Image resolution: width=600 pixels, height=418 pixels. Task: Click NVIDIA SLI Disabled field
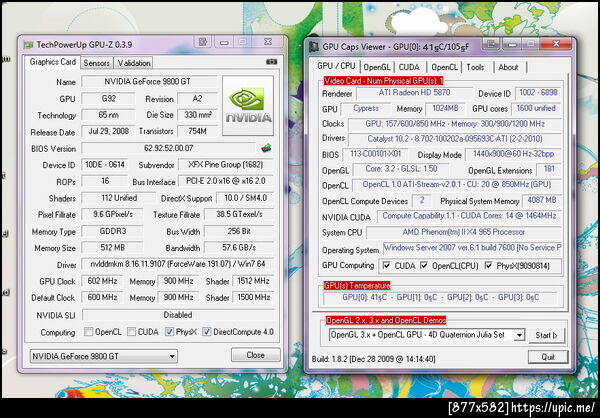pyautogui.click(x=178, y=315)
